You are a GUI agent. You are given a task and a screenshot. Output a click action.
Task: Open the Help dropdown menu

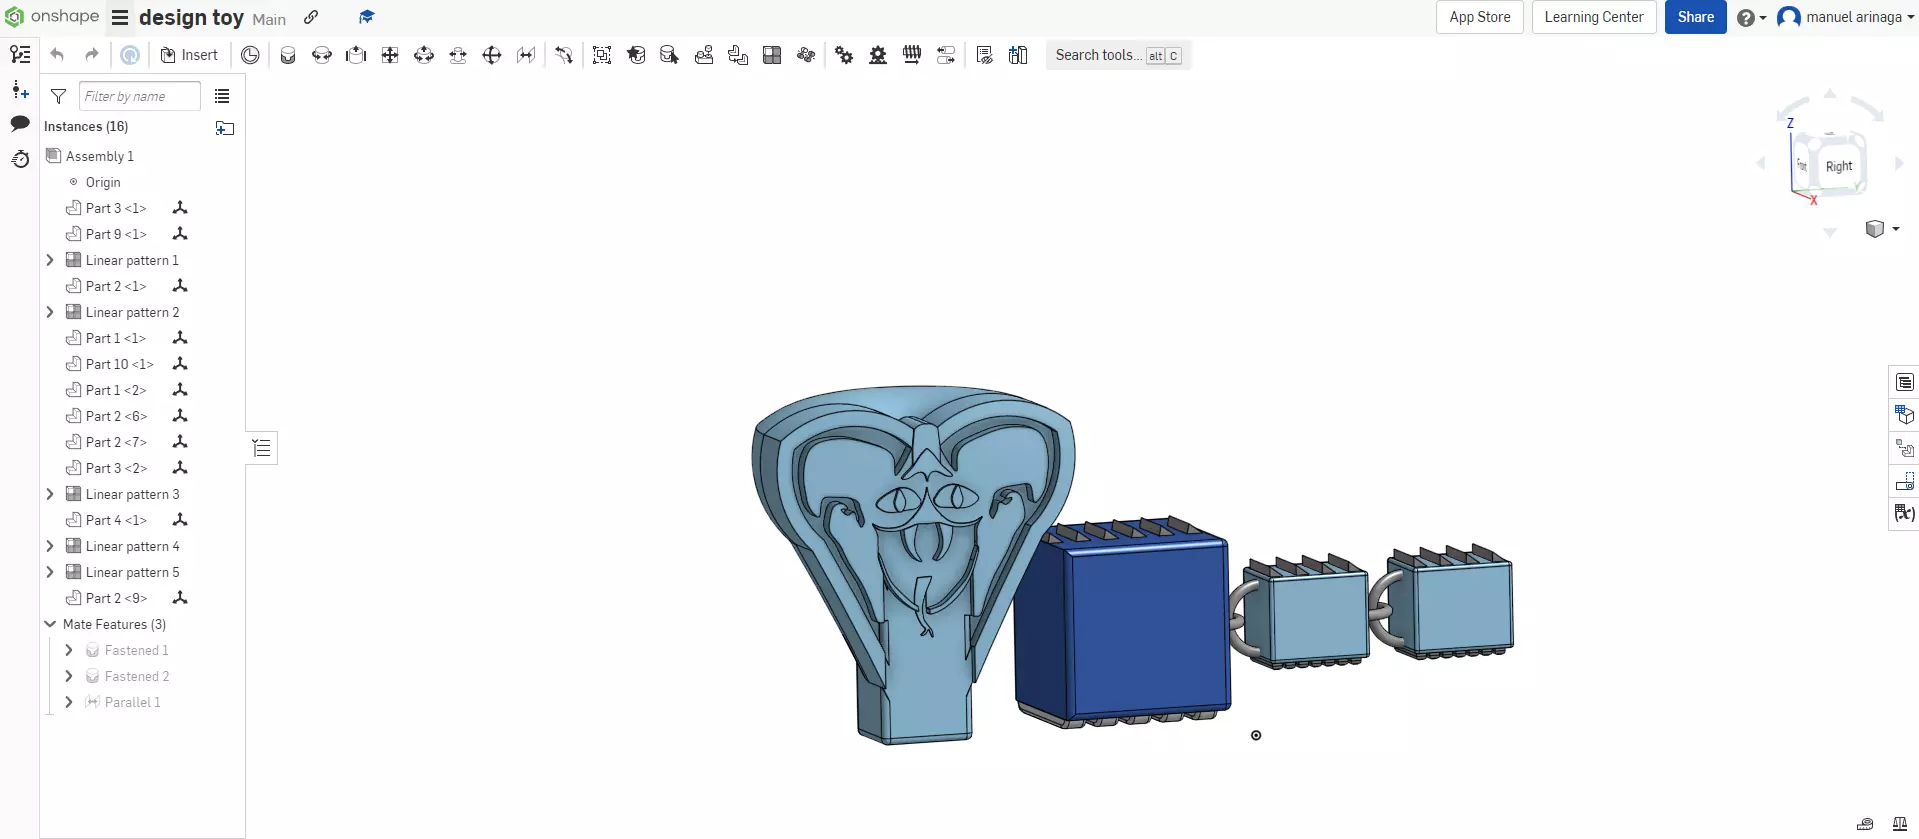pos(1751,17)
